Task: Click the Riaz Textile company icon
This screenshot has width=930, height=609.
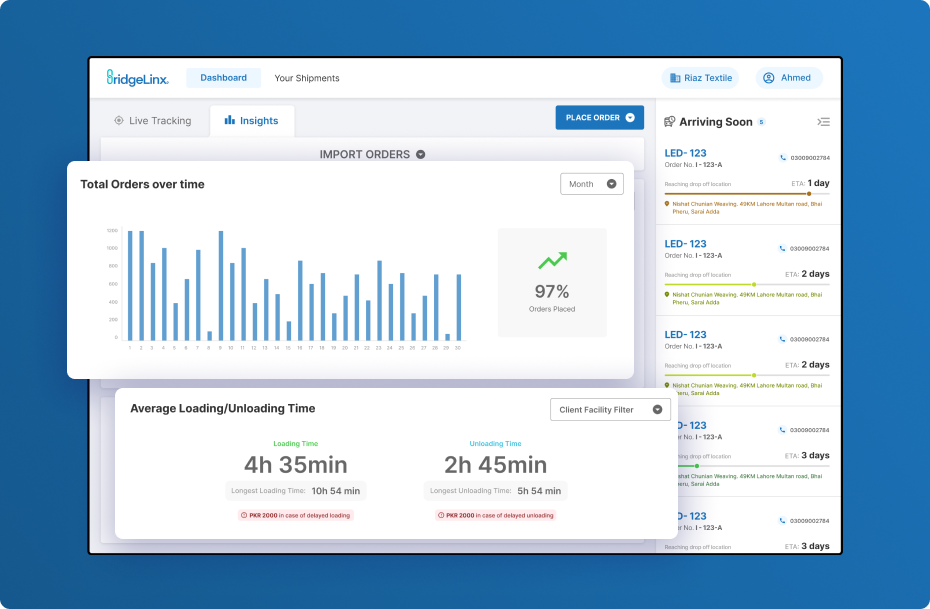Action: [675, 78]
